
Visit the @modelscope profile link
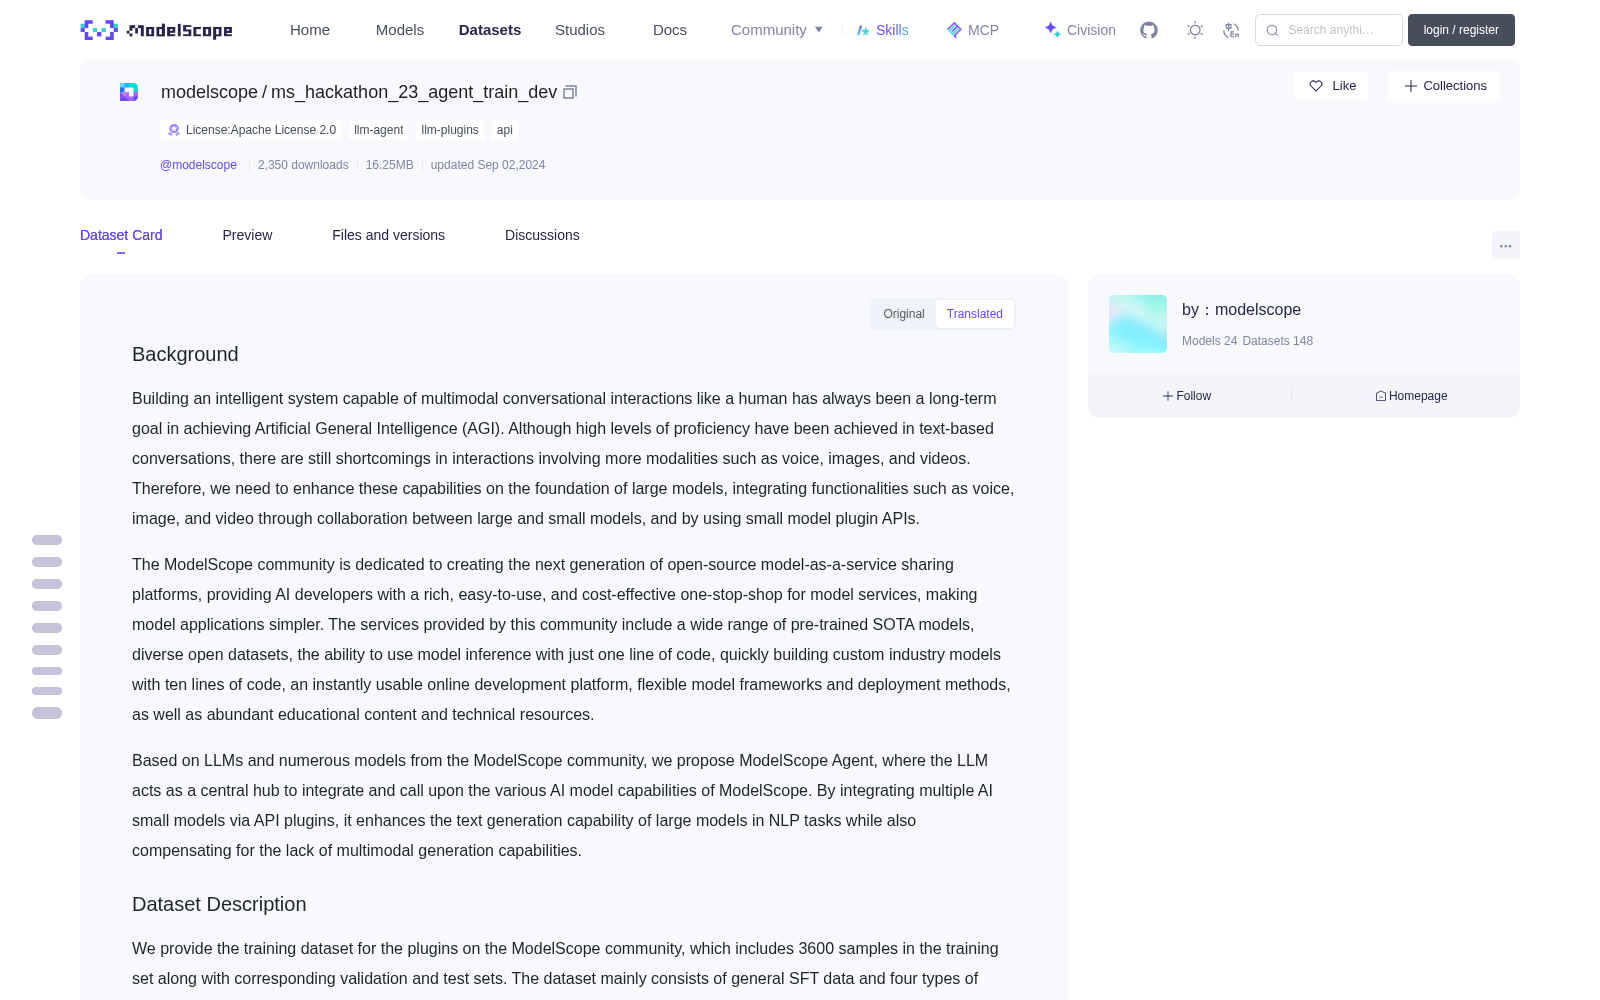click(x=198, y=165)
